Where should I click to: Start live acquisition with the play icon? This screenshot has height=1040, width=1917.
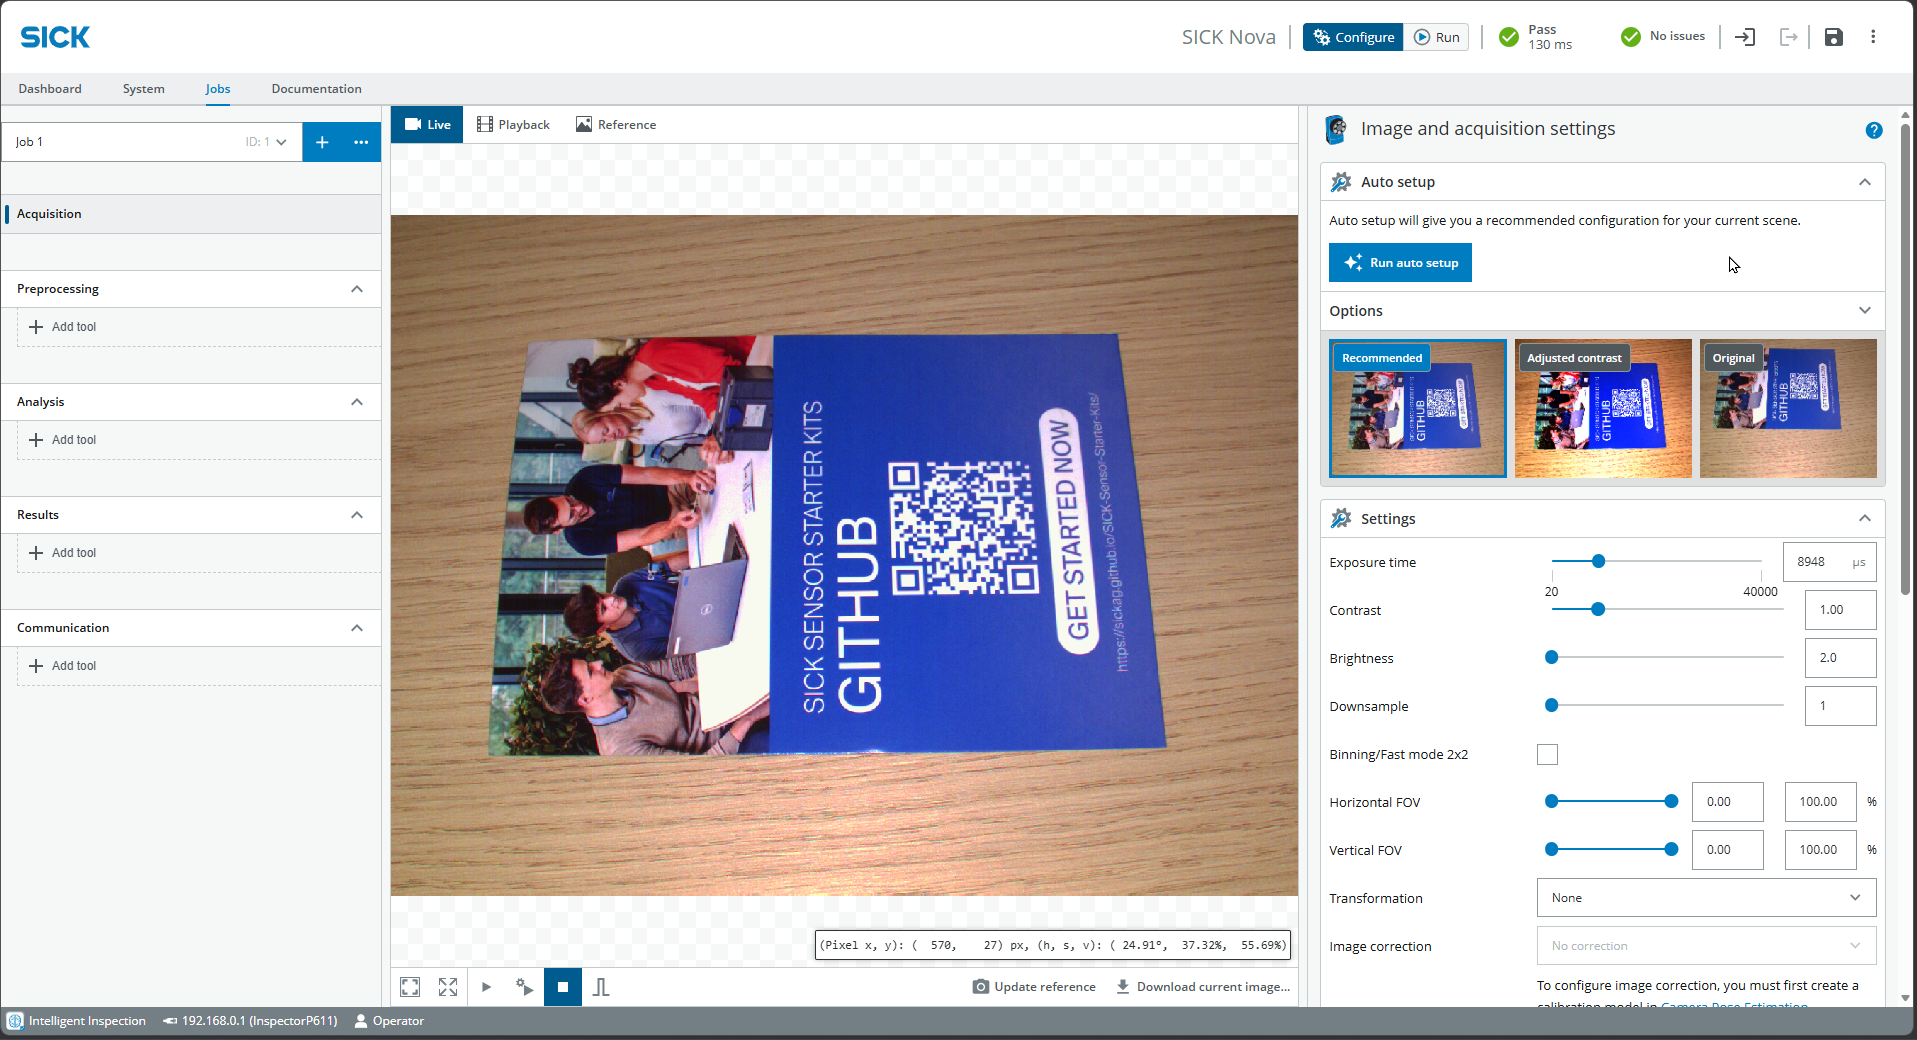click(486, 987)
